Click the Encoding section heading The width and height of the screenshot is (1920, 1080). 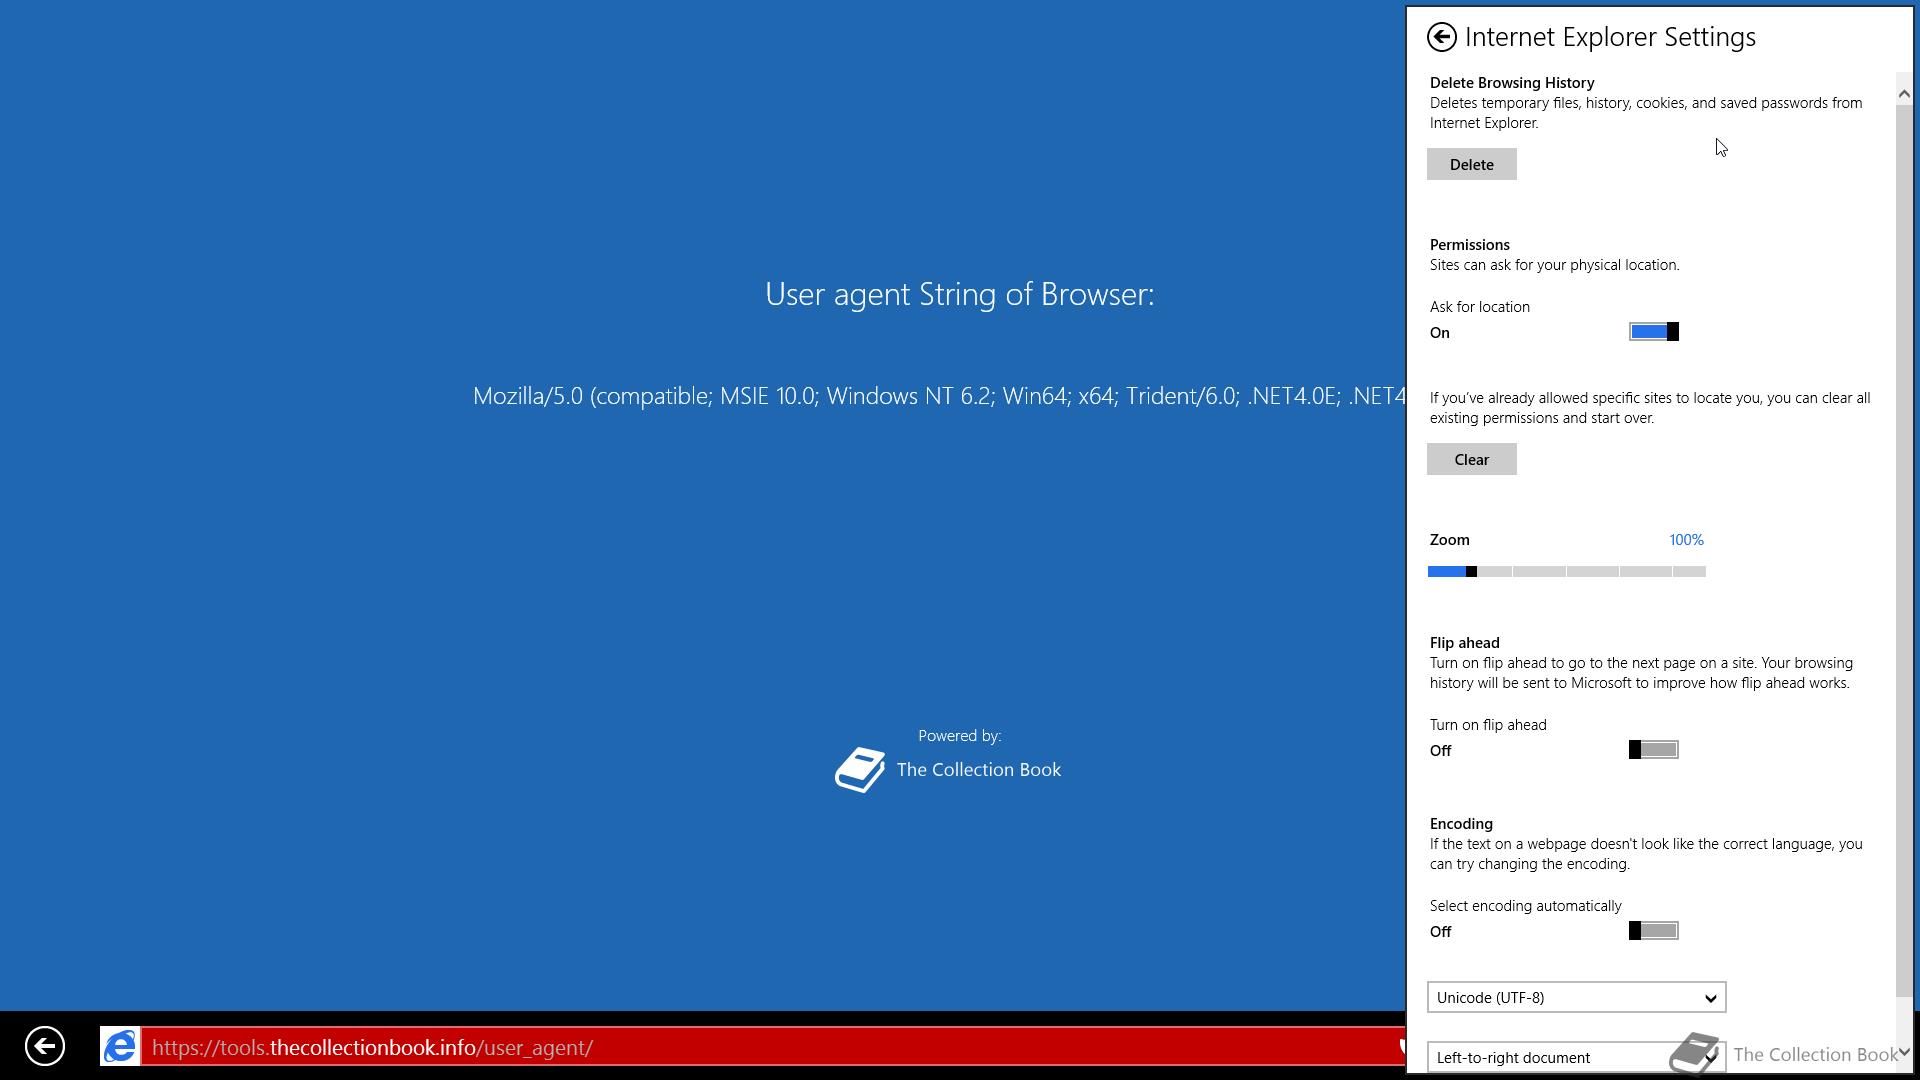(1461, 824)
